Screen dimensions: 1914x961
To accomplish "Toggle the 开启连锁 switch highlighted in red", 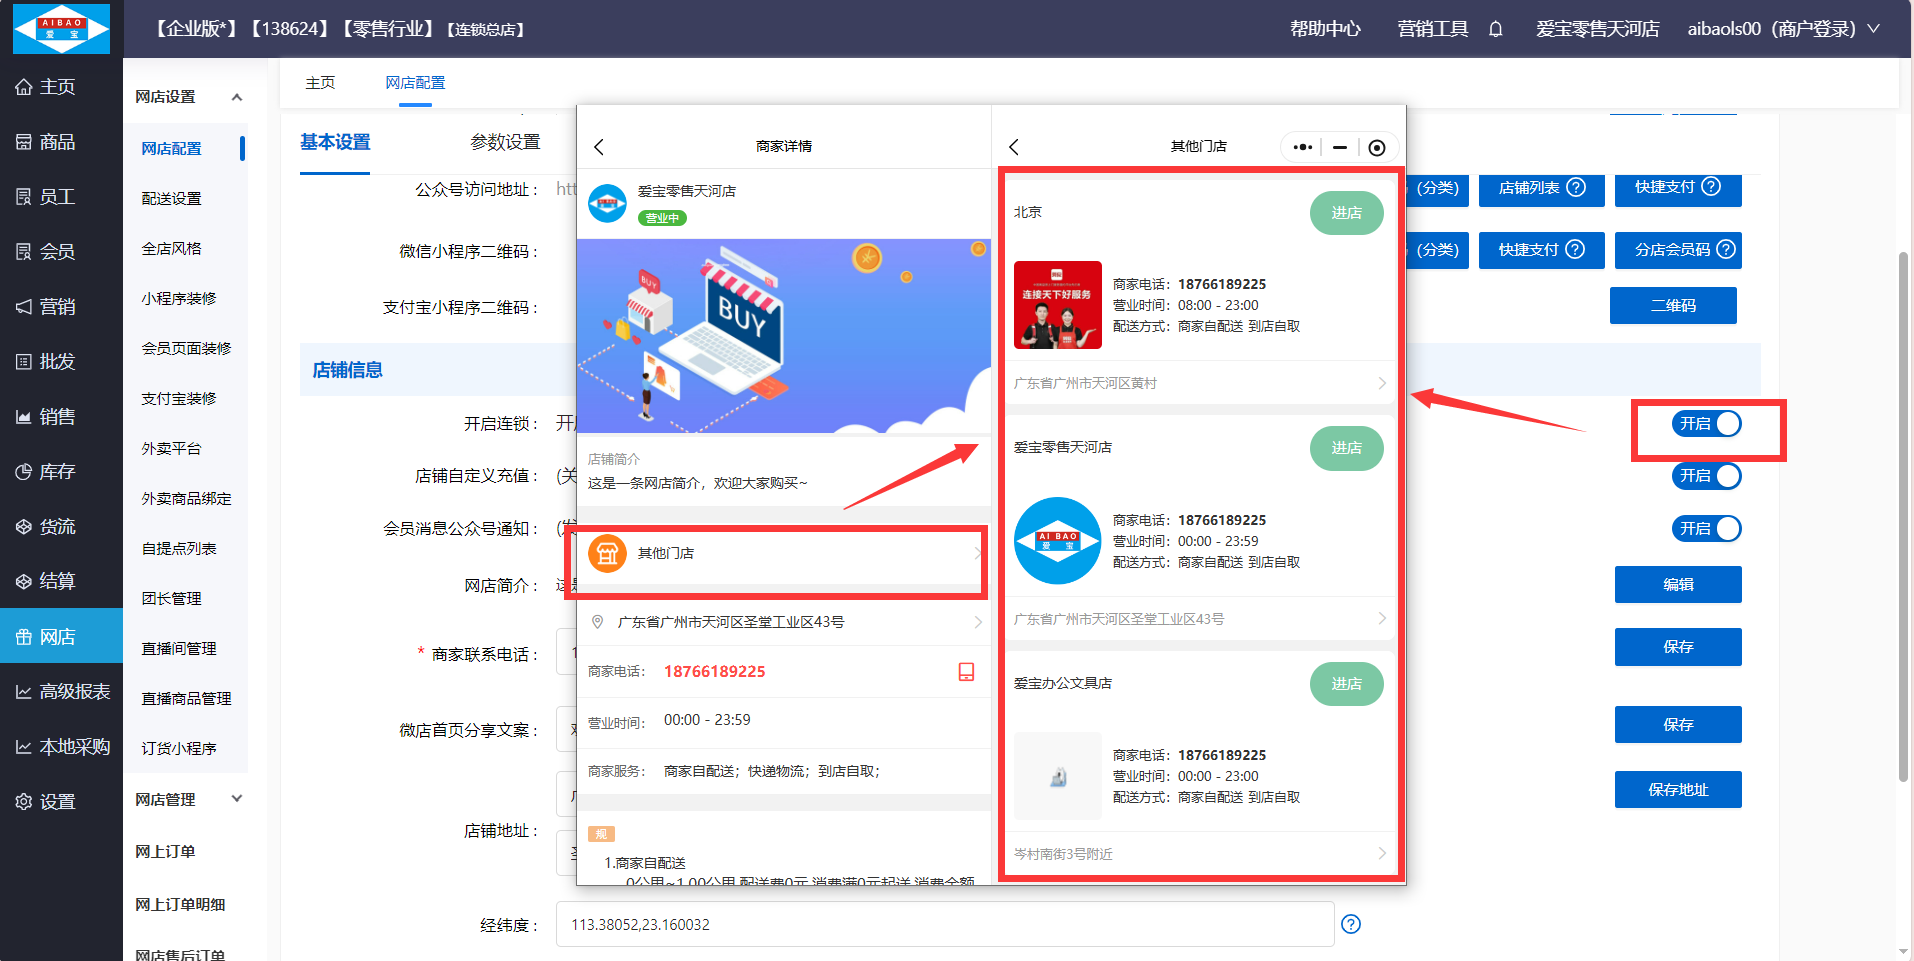I will point(1707,424).
